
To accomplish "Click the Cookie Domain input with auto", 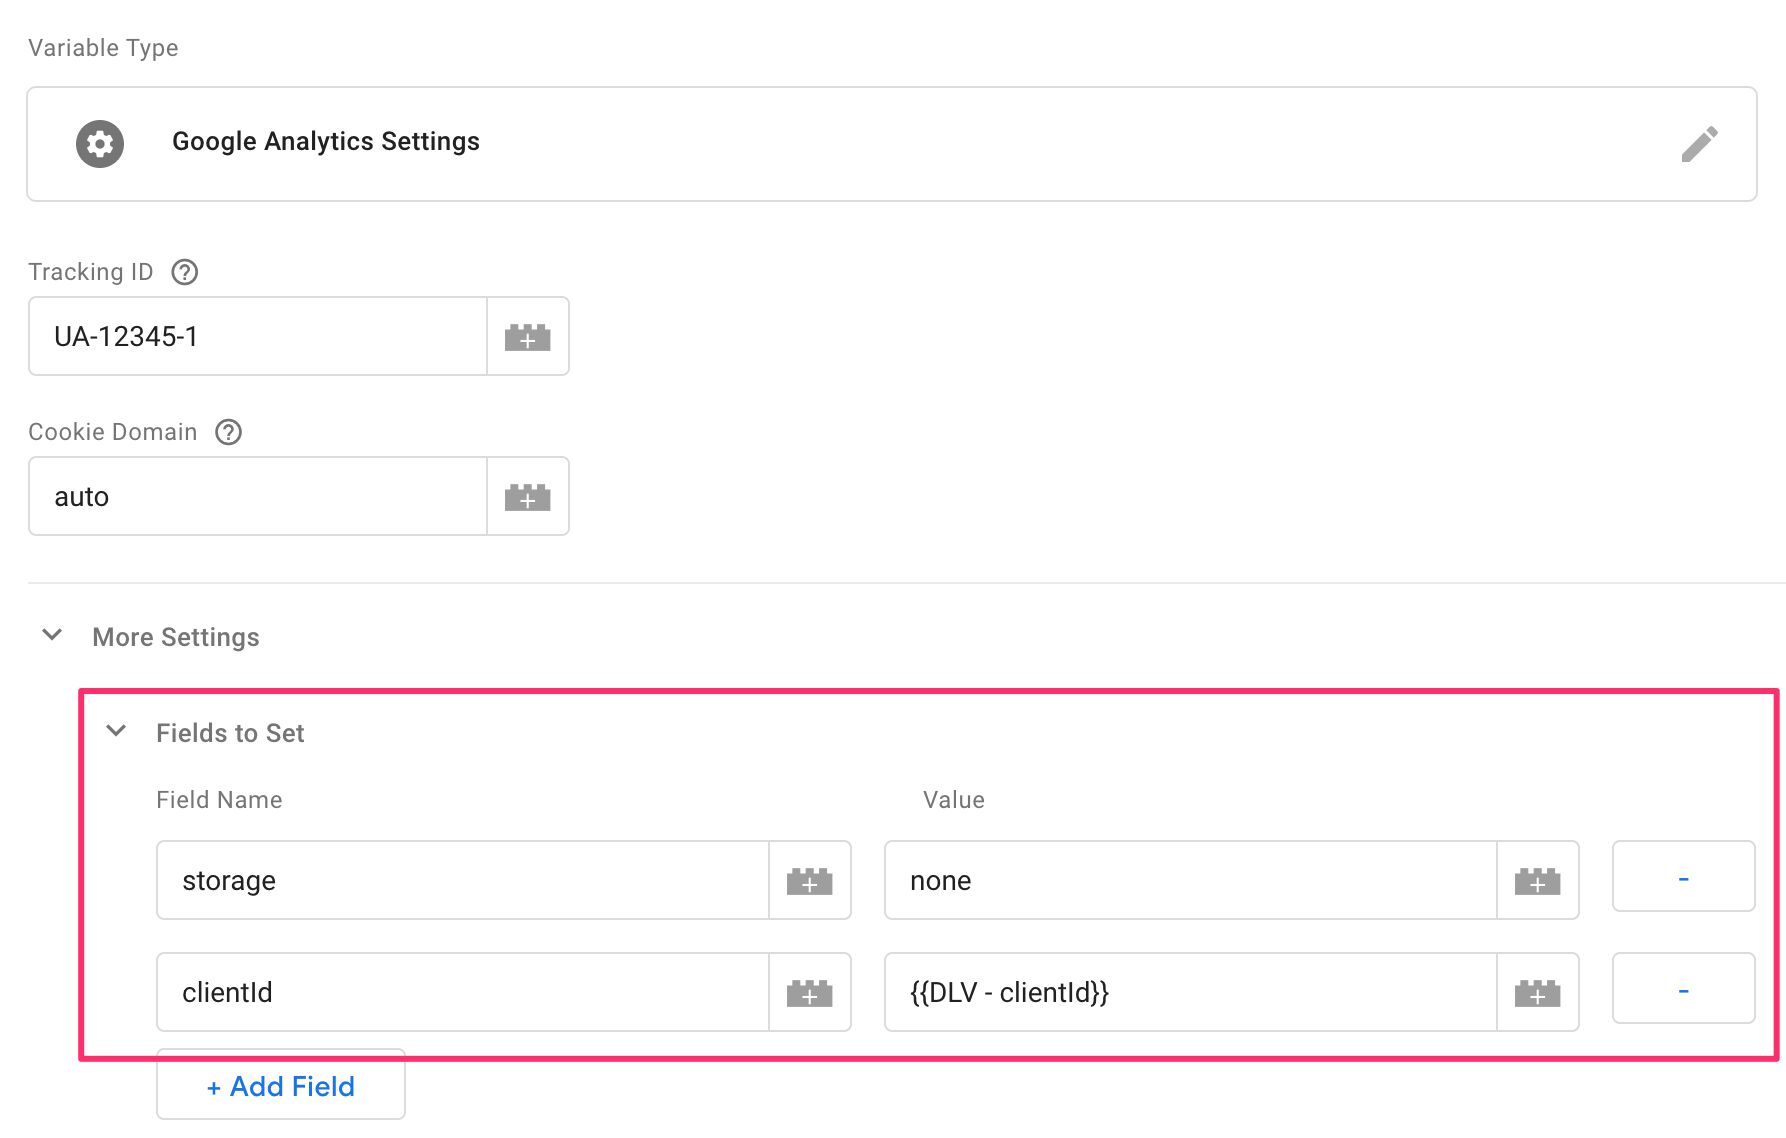I will (x=258, y=497).
